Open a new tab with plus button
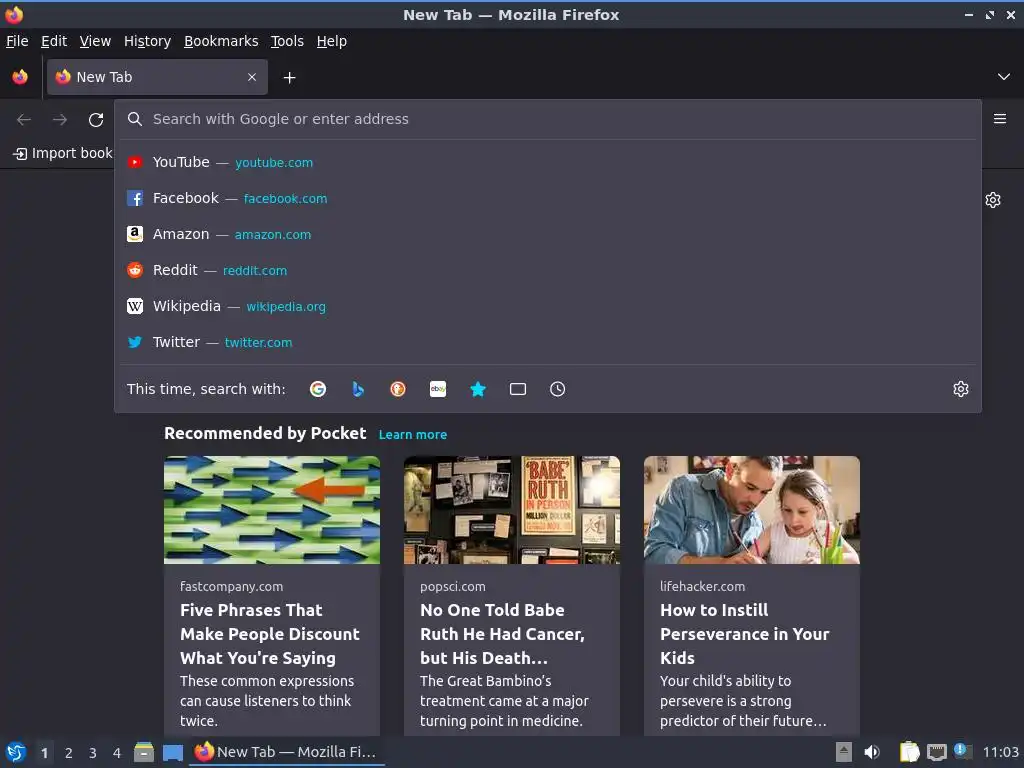This screenshot has height=768, width=1024. point(289,78)
